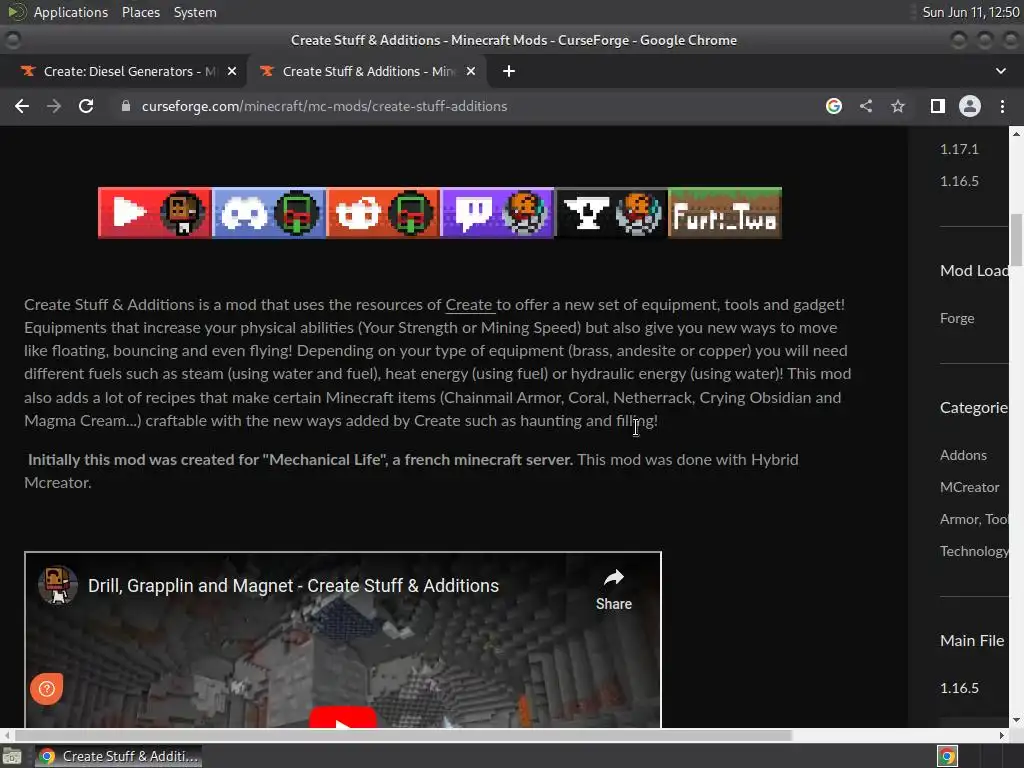This screenshot has height=768, width=1024.
Task: Open the Applications menu
Action: (71, 12)
